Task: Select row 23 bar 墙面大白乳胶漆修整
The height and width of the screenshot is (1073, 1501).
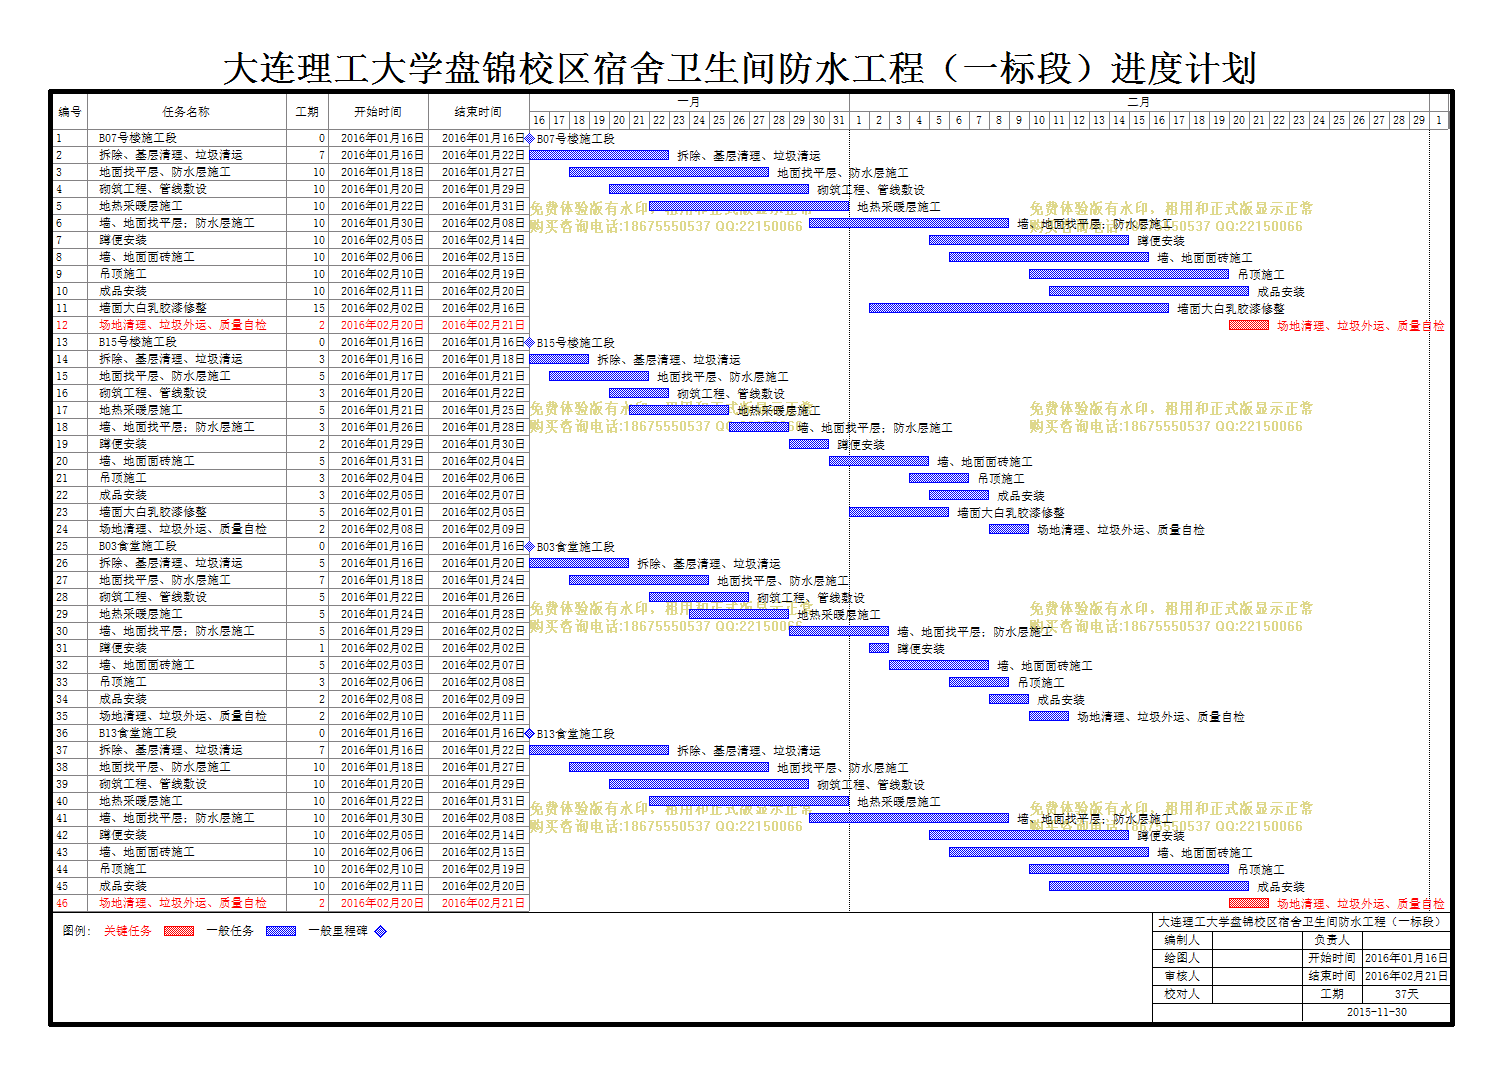Action: point(899,512)
